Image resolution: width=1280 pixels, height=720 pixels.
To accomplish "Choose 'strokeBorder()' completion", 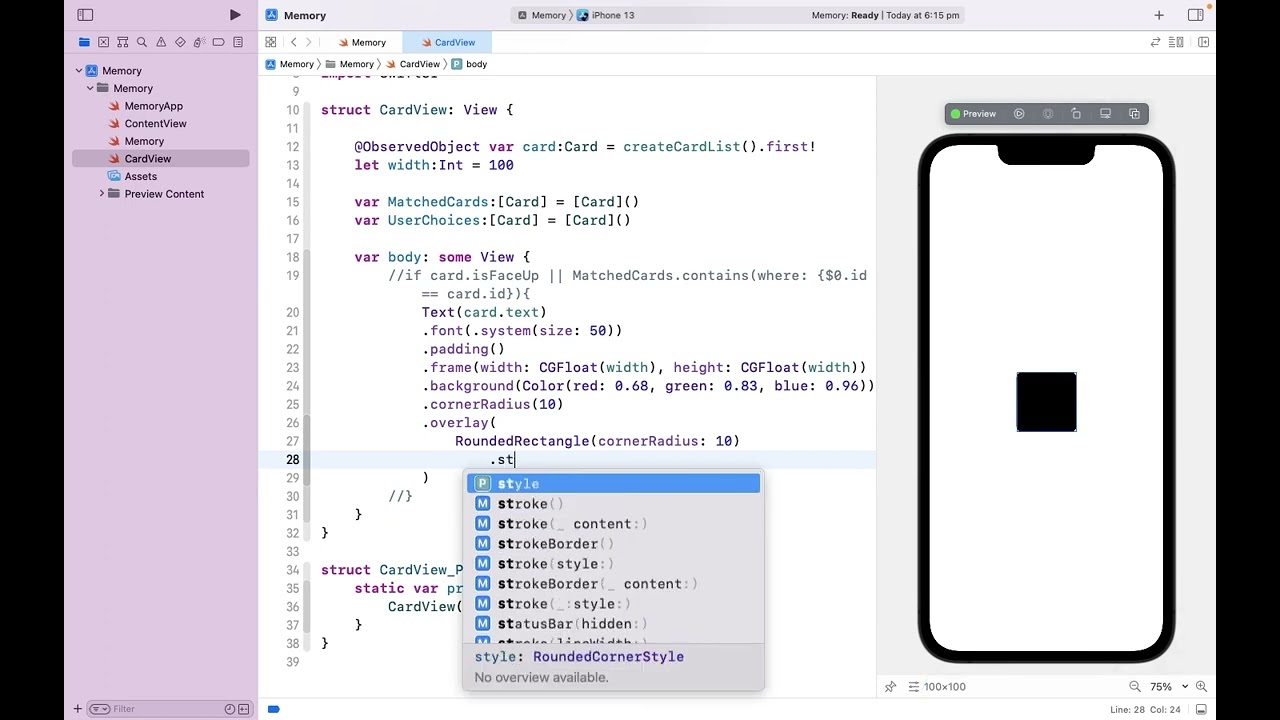I will pyautogui.click(x=613, y=544).
